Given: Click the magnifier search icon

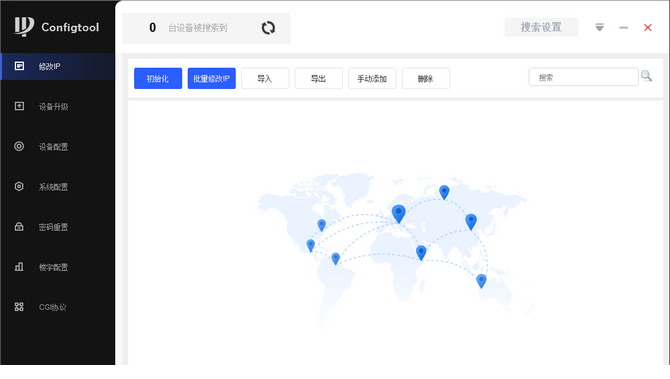Looking at the screenshot, I should tap(646, 76).
